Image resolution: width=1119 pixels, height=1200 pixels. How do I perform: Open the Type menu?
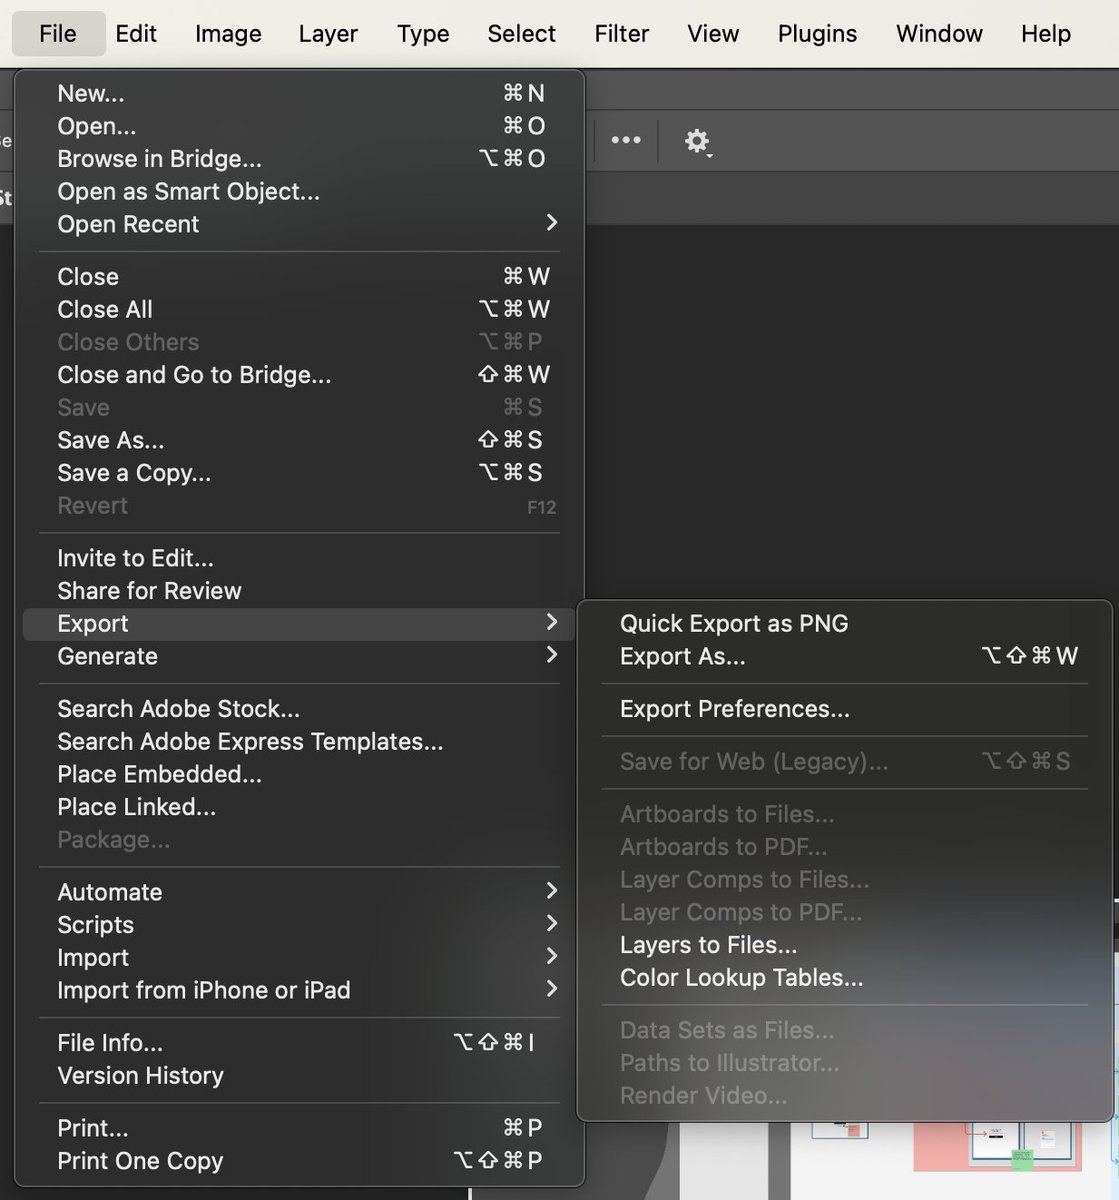(x=423, y=33)
